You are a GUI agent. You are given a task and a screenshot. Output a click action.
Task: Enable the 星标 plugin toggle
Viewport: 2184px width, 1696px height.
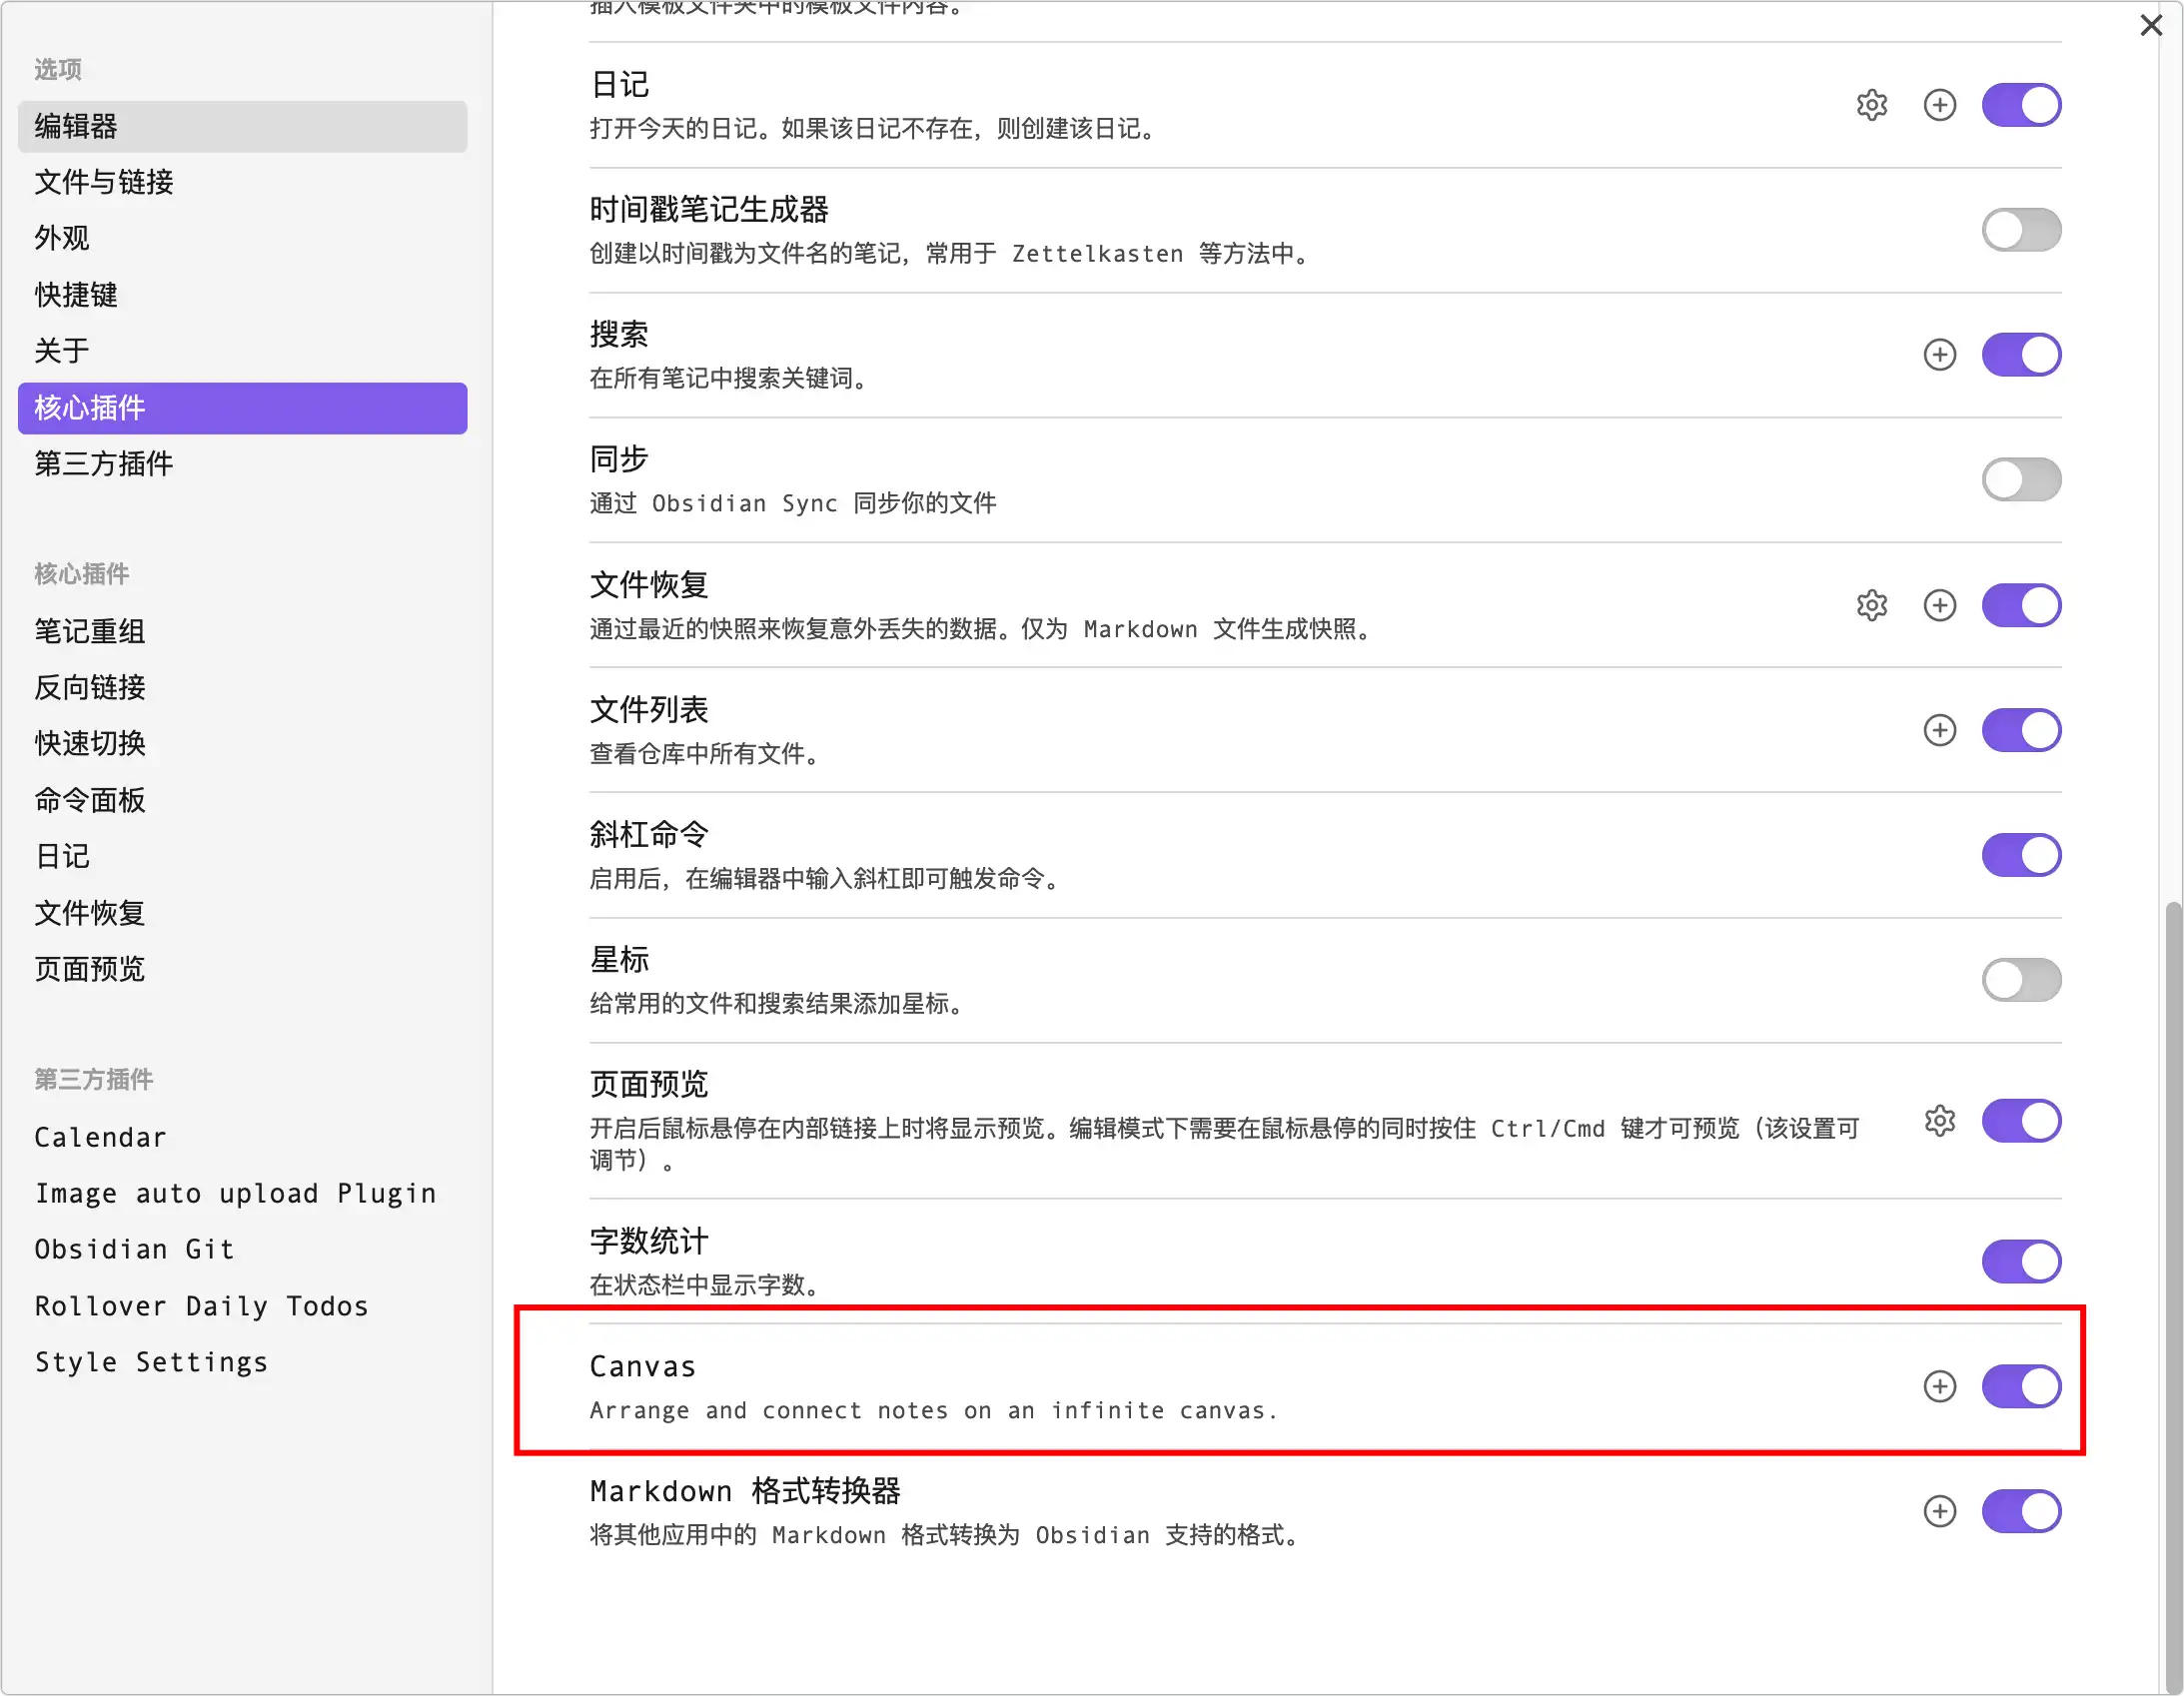point(2020,980)
